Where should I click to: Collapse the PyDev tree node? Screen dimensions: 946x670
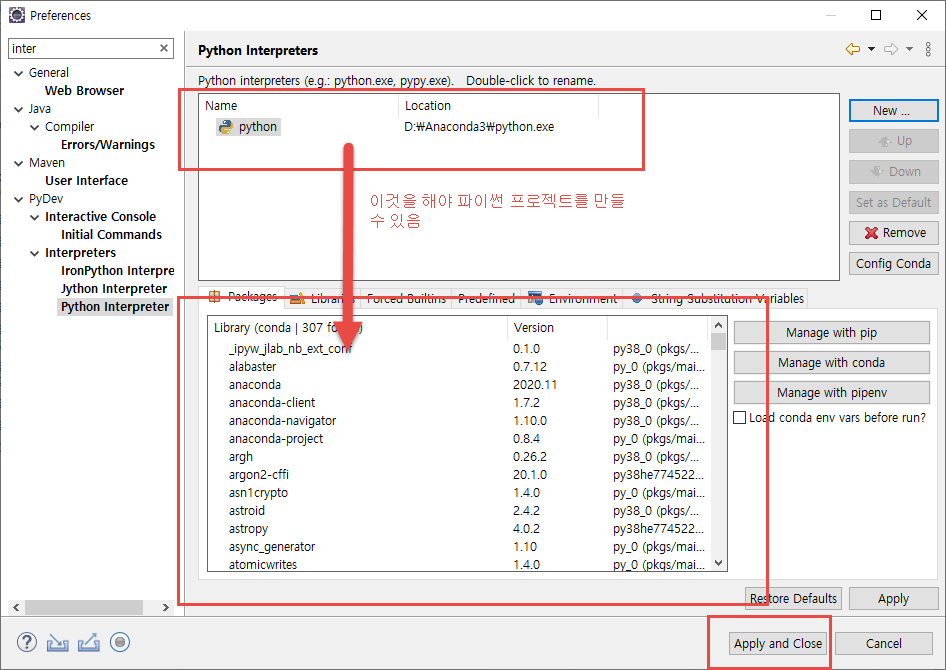(x=19, y=199)
